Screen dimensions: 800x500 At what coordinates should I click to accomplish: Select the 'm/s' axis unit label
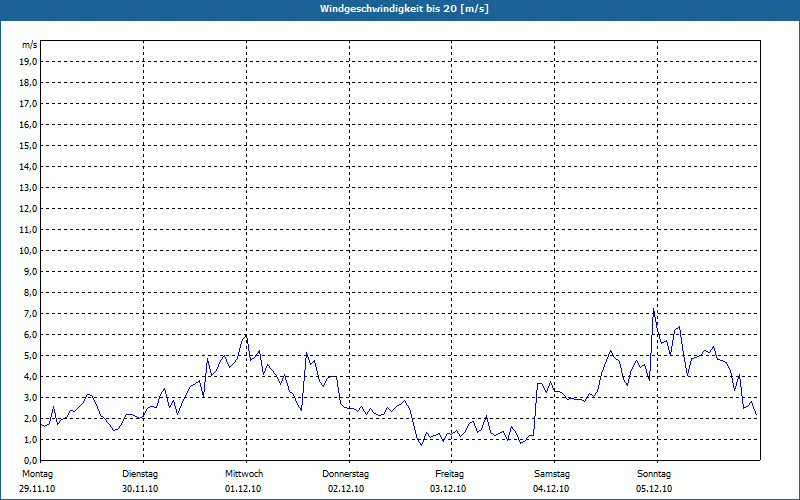(x=30, y=45)
